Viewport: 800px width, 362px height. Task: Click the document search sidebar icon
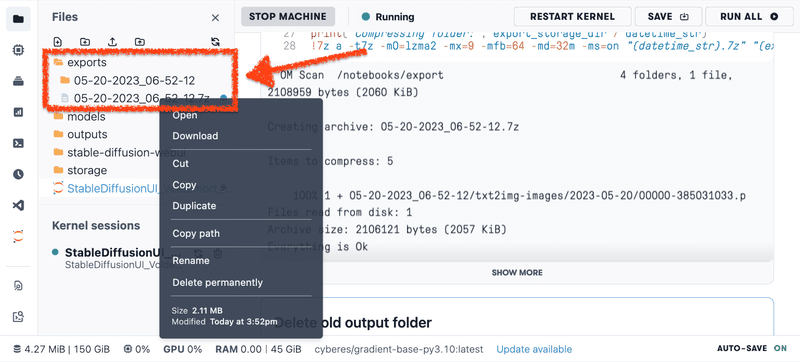(18, 286)
